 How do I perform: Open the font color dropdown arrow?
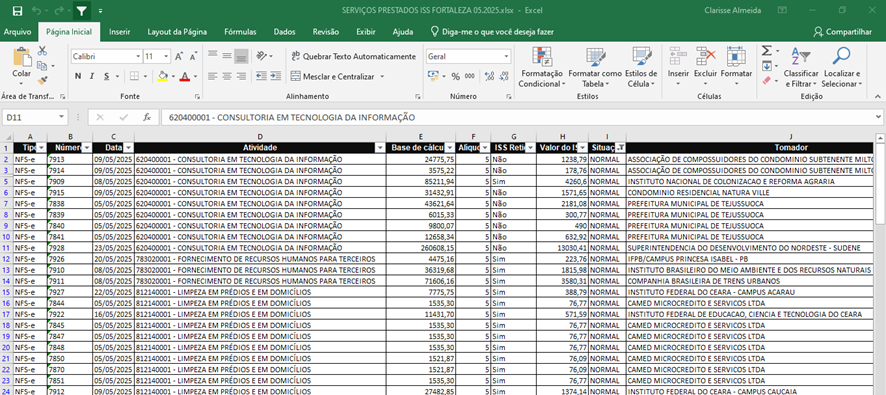[195, 76]
